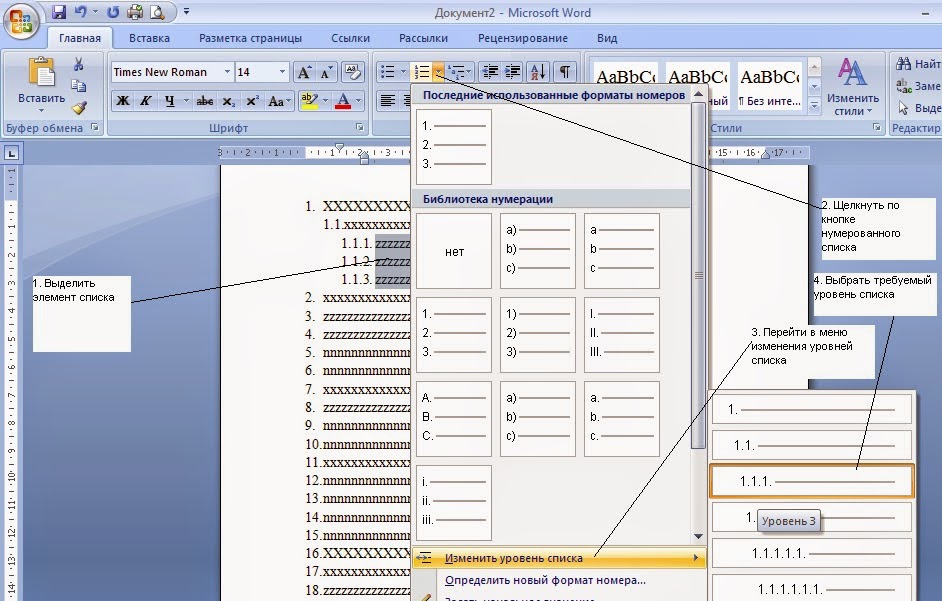Select list level 1.1.1.1.1.
942x601 pixels.
pyautogui.click(x=812, y=553)
